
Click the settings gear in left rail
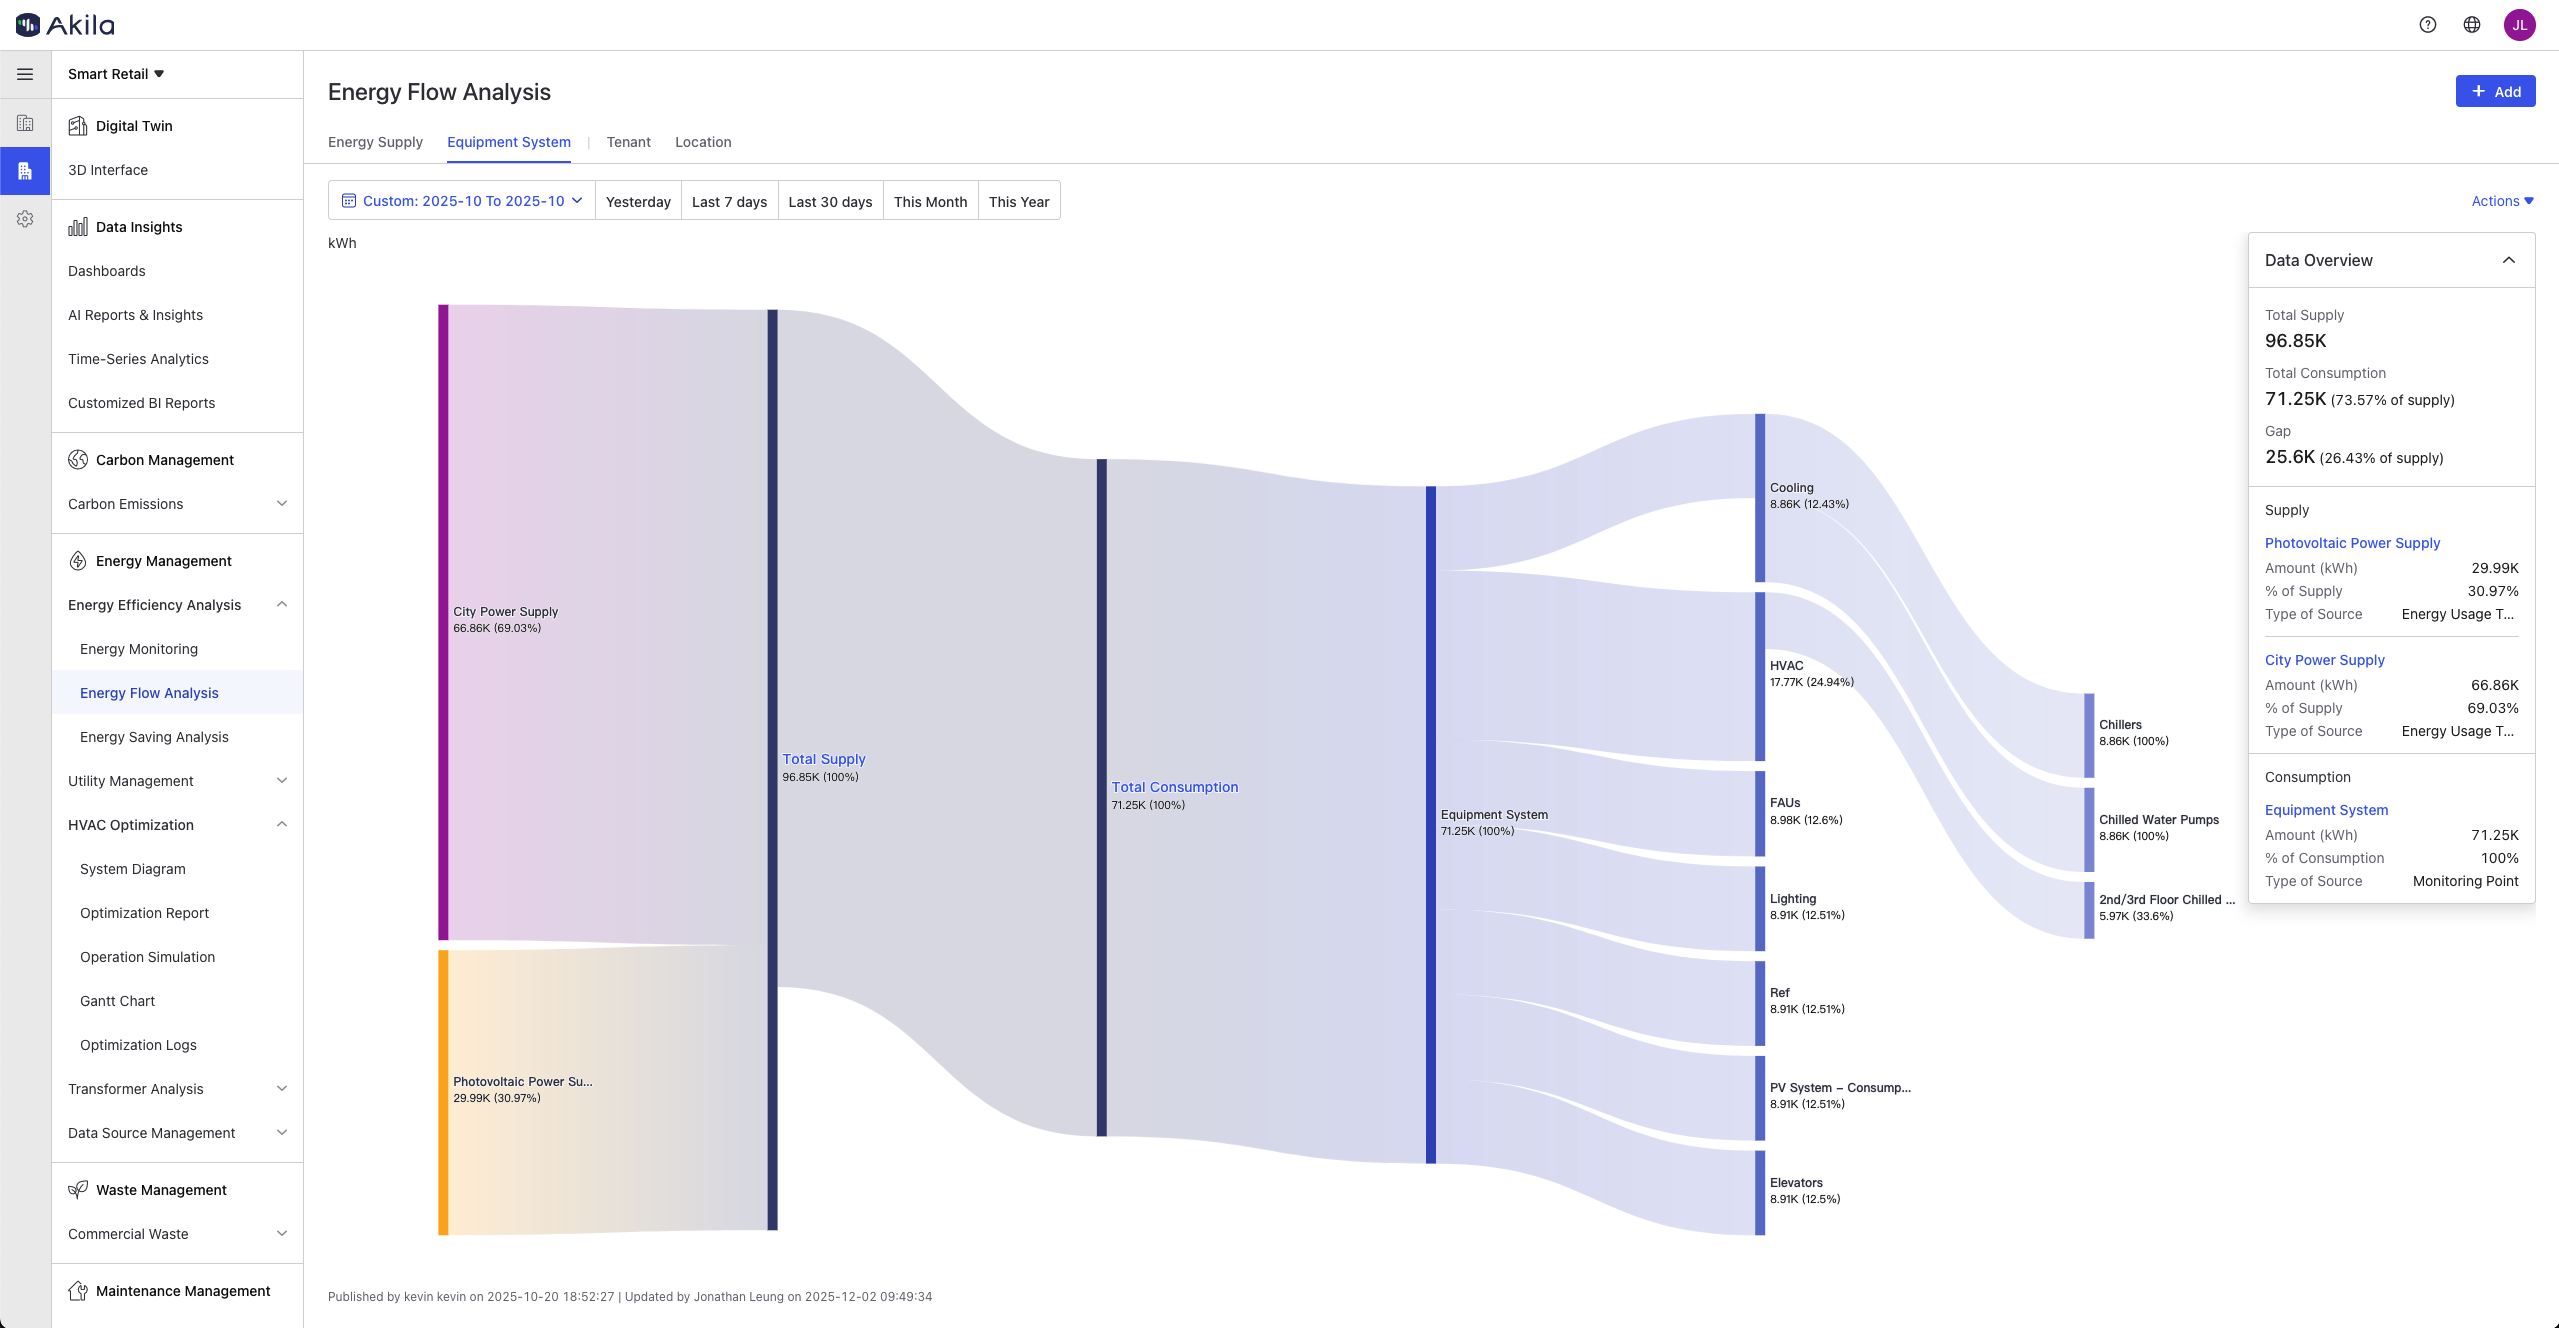[25, 219]
